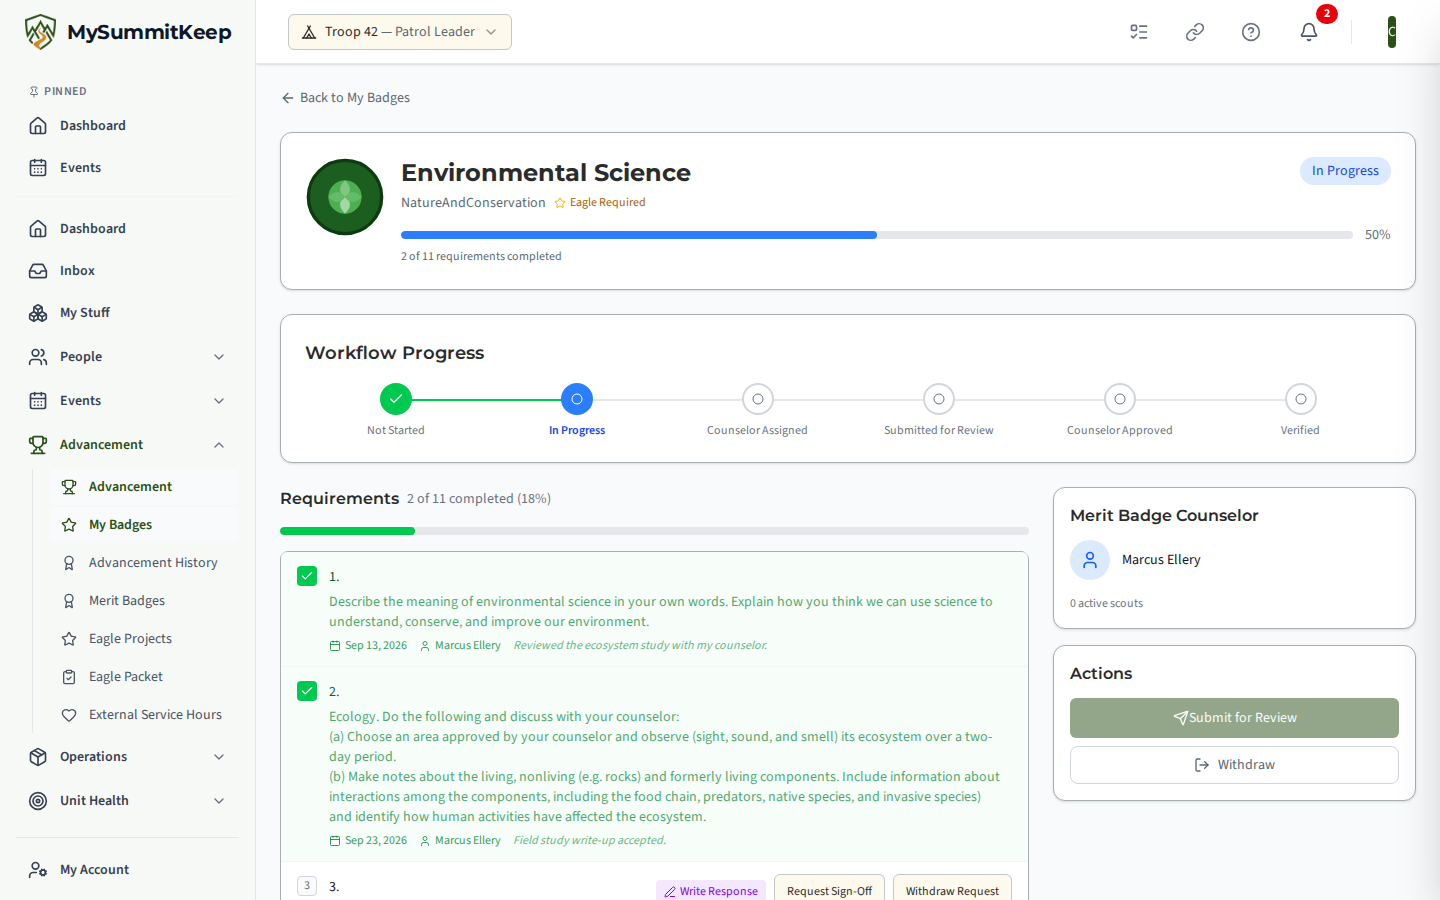Open My Stuff

click(128, 313)
